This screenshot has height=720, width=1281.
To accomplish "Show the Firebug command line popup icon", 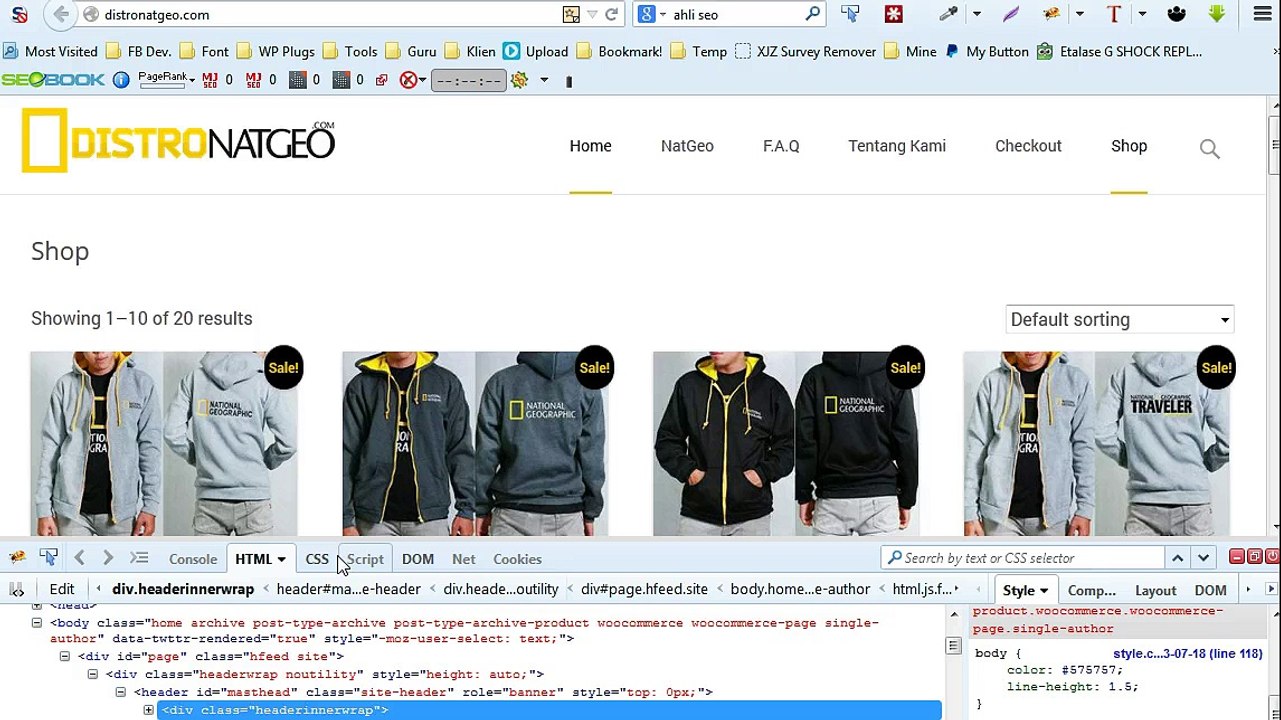I will (139, 558).
